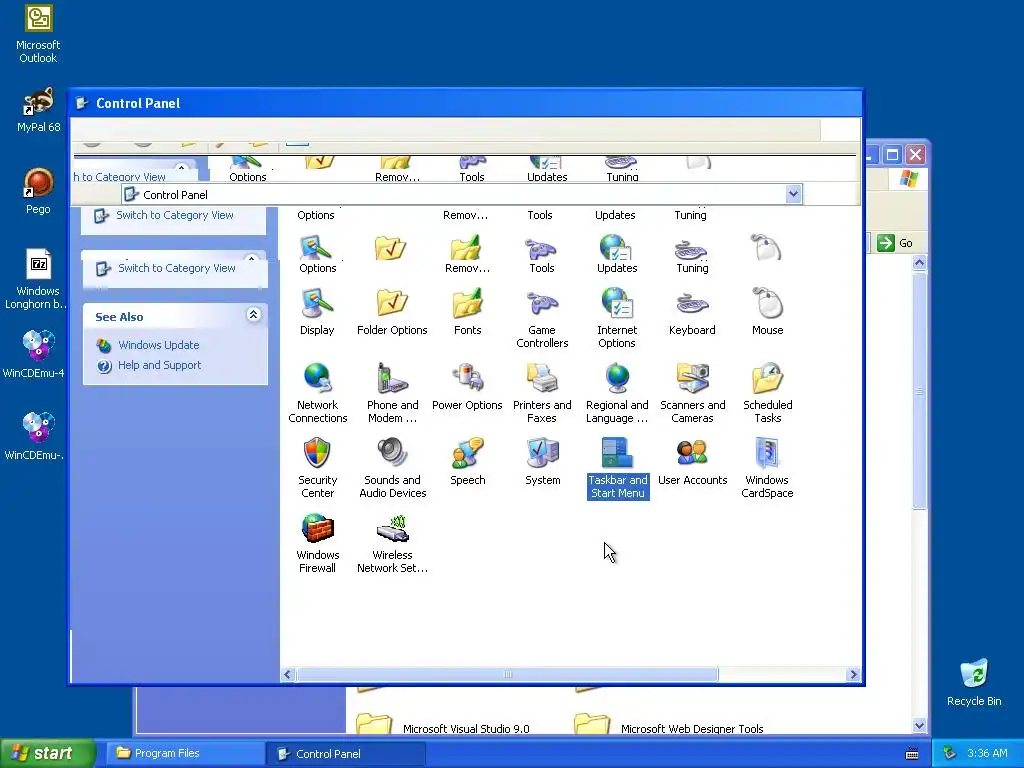Open the Speech applet
The image size is (1024, 768).
468,462
